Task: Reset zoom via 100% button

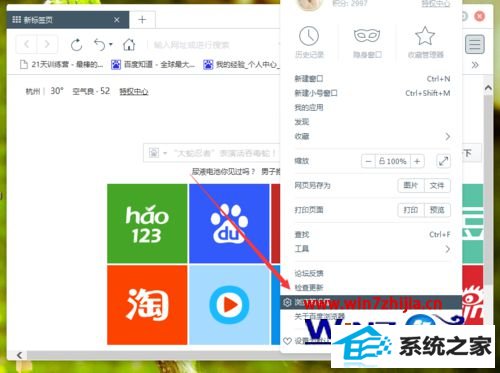Action: tap(393, 161)
